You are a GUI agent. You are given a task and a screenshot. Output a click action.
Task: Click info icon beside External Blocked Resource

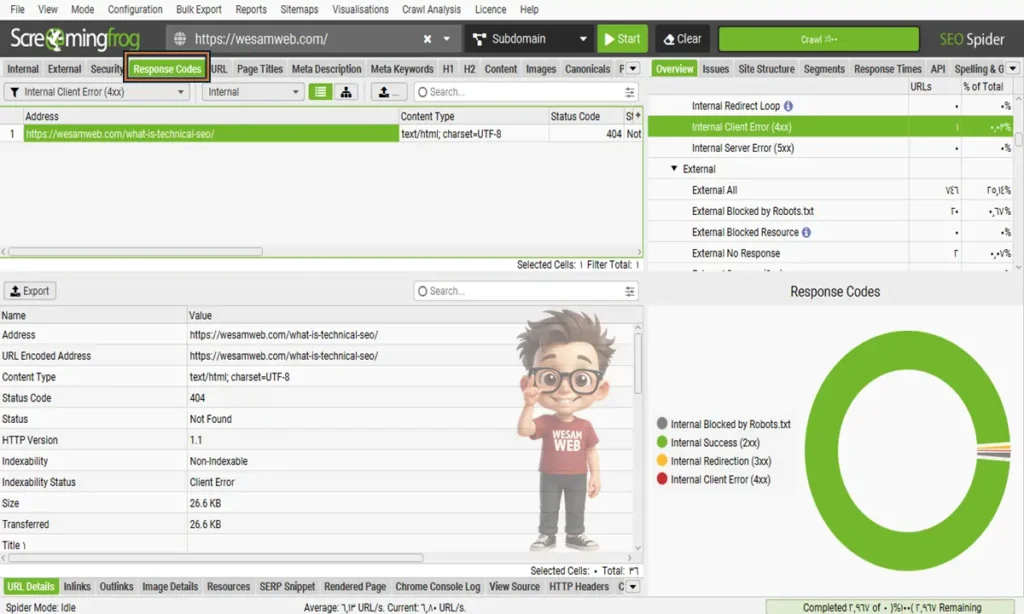pos(806,232)
